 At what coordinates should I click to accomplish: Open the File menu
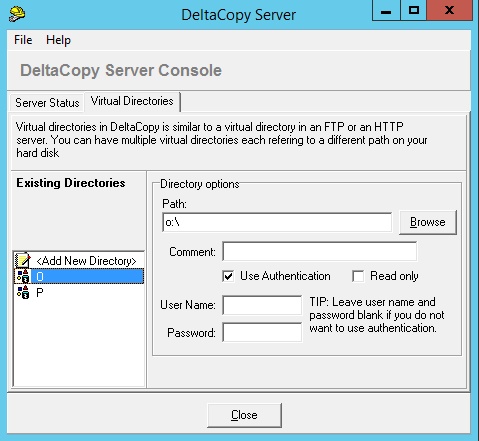click(x=23, y=40)
